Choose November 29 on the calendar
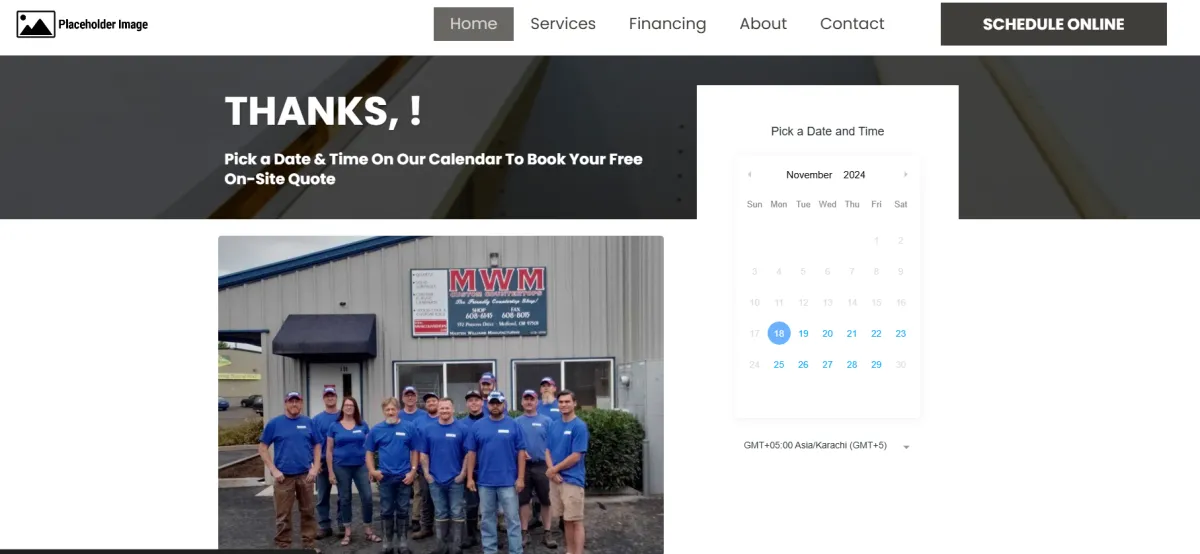The height and width of the screenshot is (554, 1200). click(x=876, y=365)
